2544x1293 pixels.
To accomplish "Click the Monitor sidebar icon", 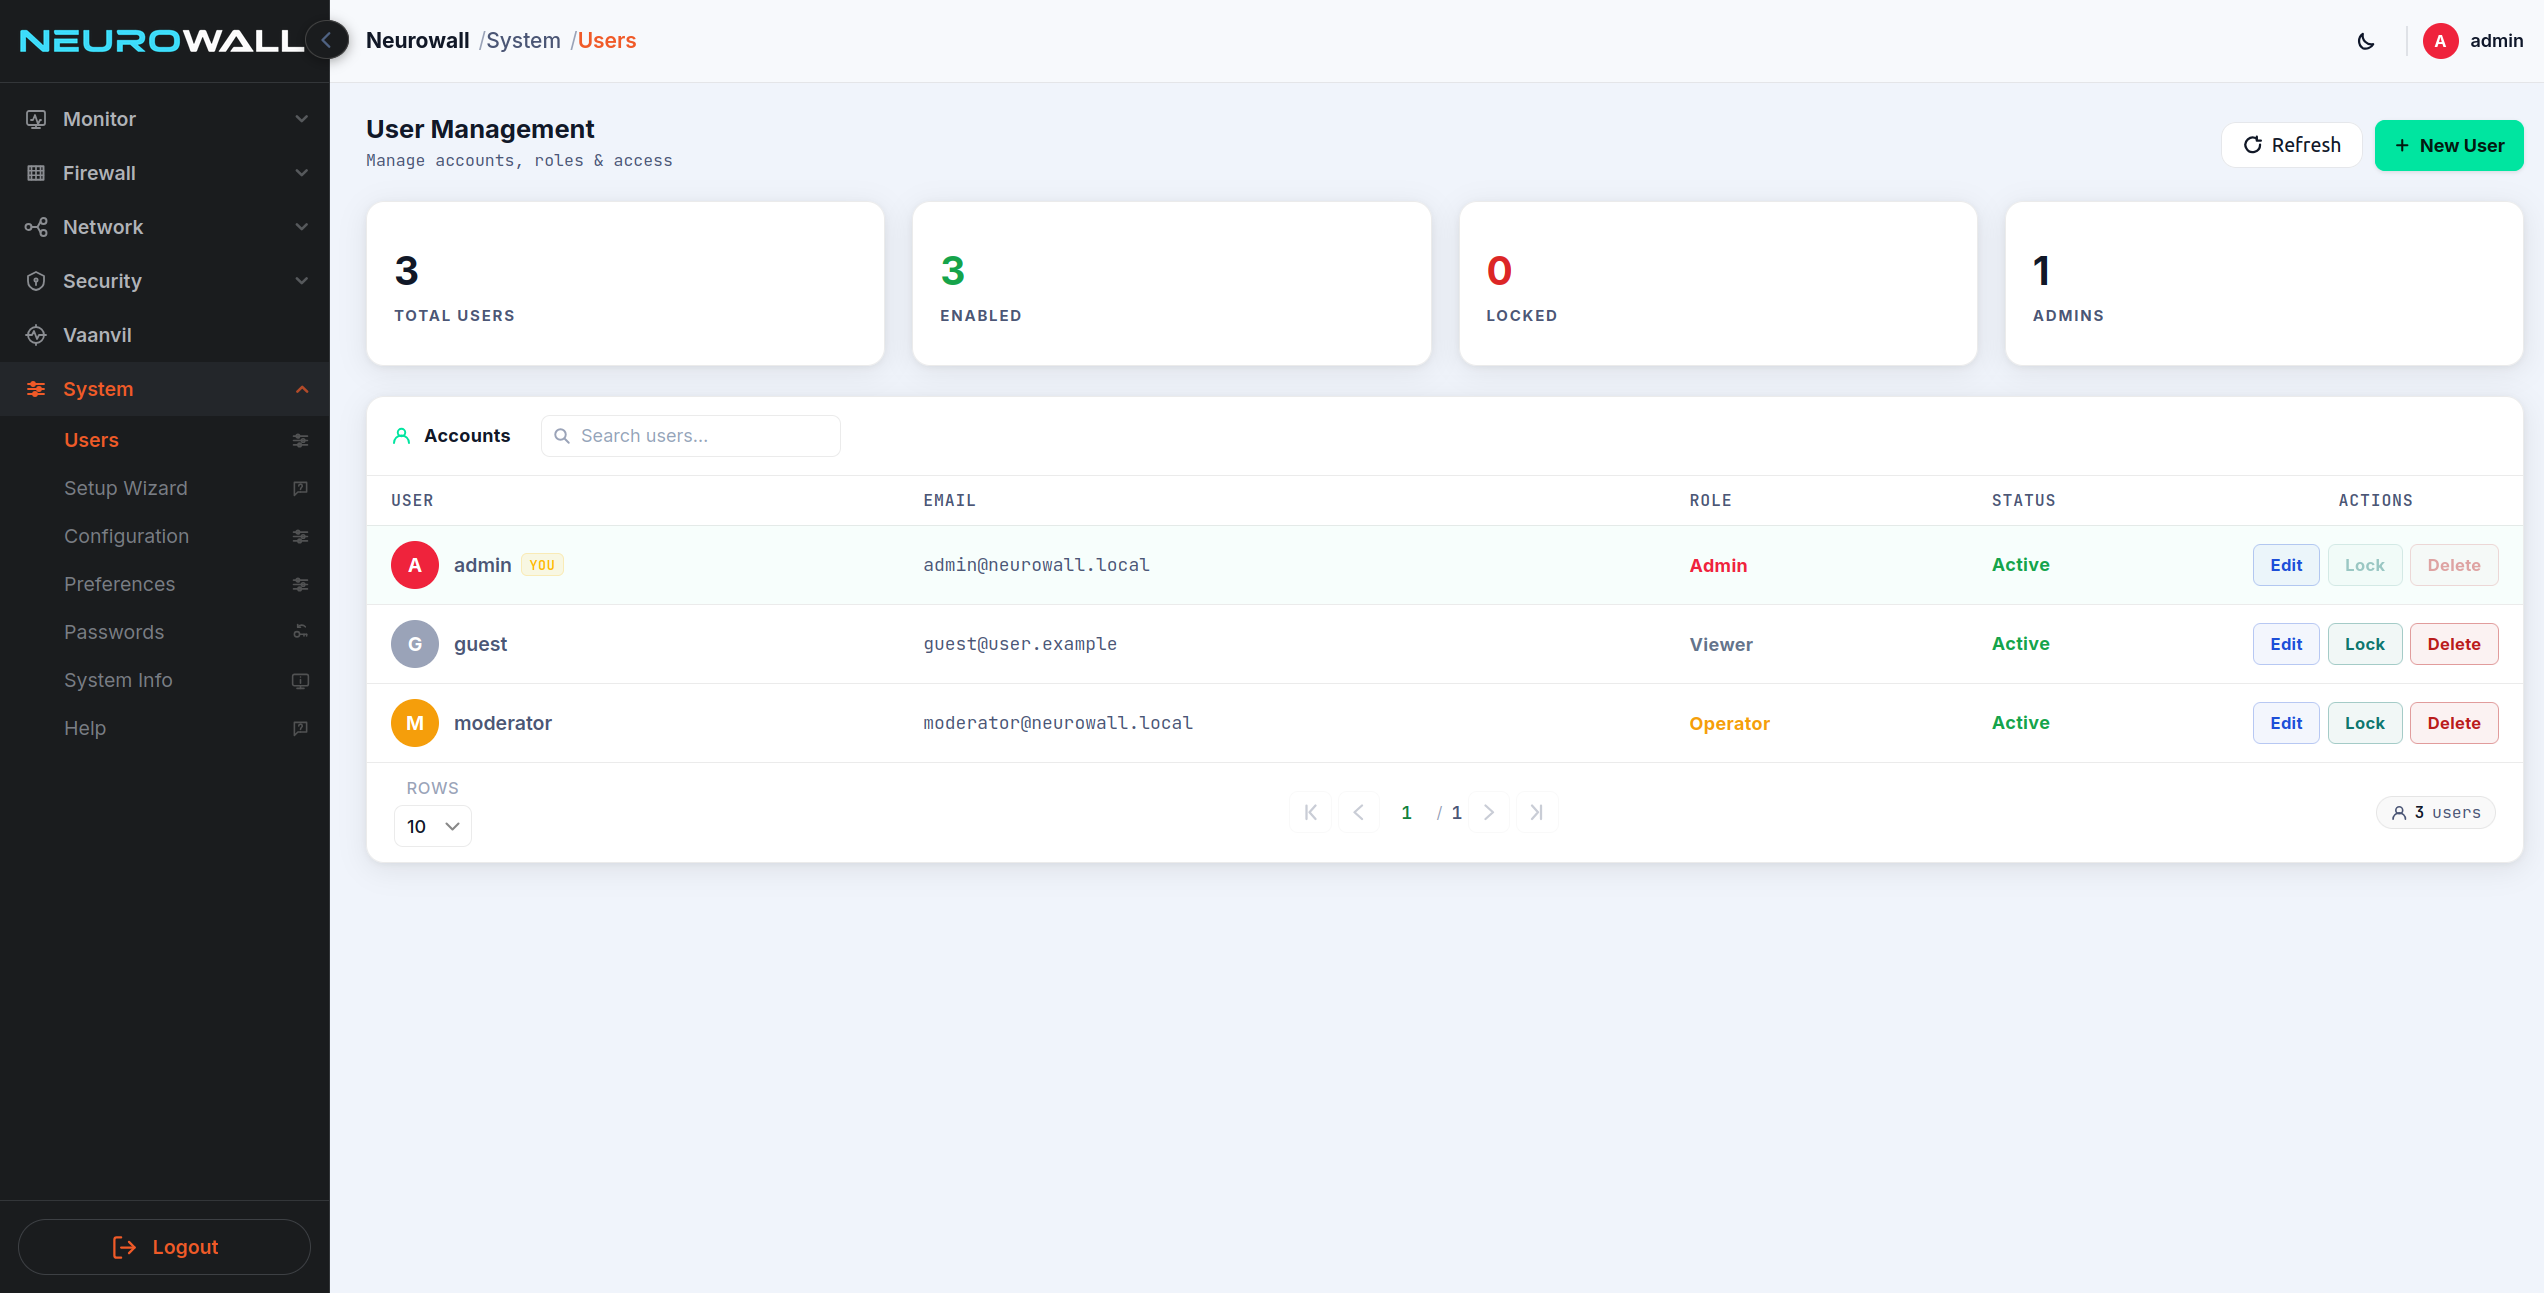I will [36, 119].
